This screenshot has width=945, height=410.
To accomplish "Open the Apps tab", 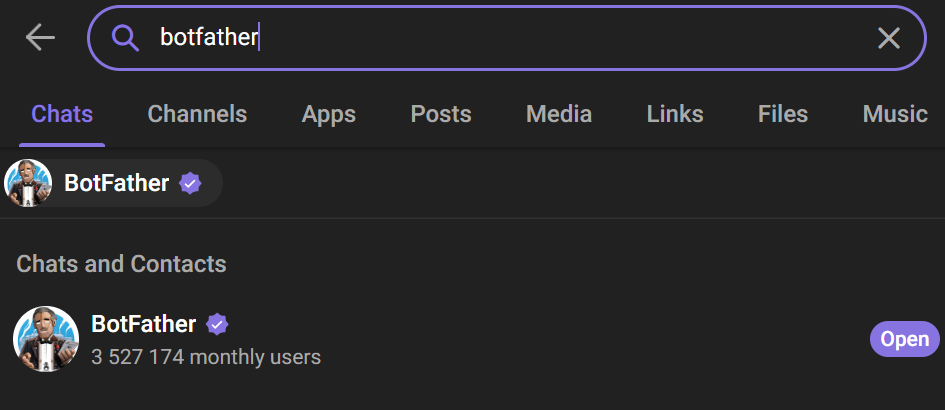I will pyautogui.click(x=329, y=114).
